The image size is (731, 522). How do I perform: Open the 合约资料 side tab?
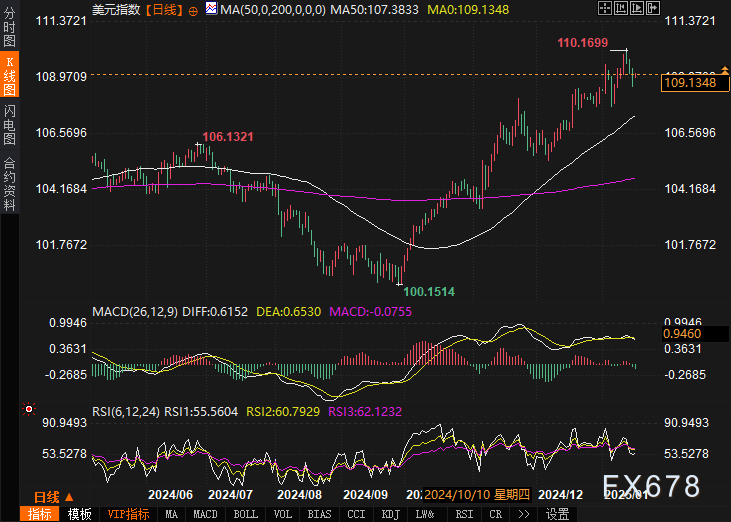coord(9,183)
